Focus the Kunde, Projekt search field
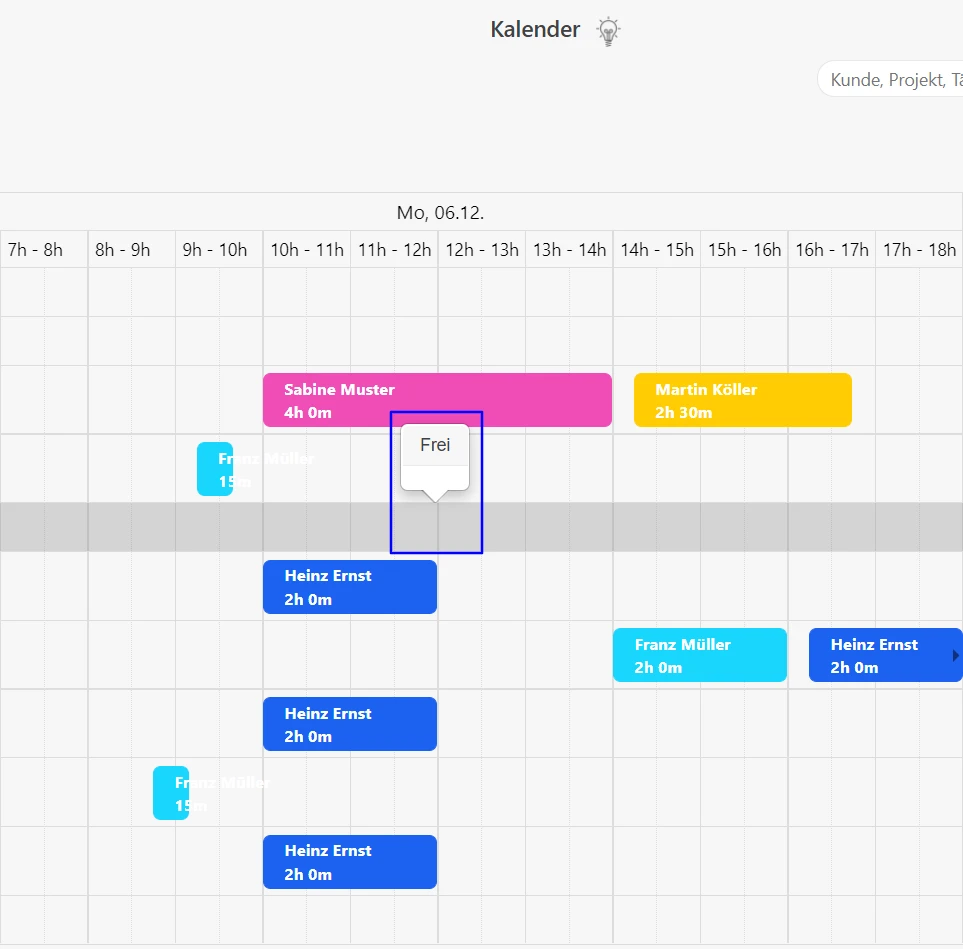 (x=890, y=80)
